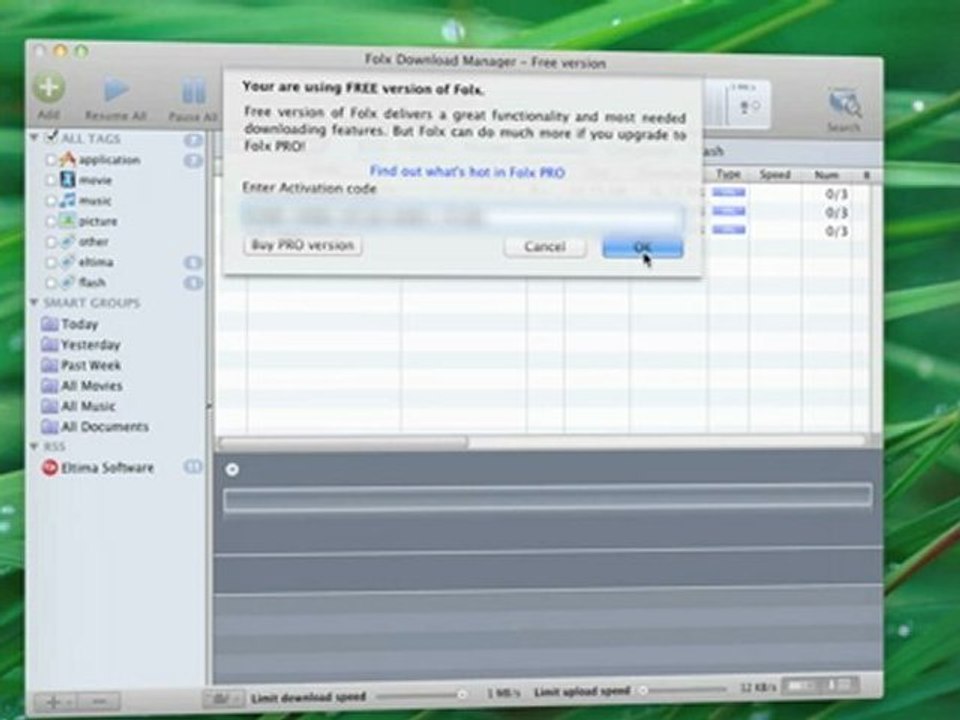The height and width of the screenshot is (720, 960).
Task: Click the Eltima Software unread count badge
Action: pos(193,467)
